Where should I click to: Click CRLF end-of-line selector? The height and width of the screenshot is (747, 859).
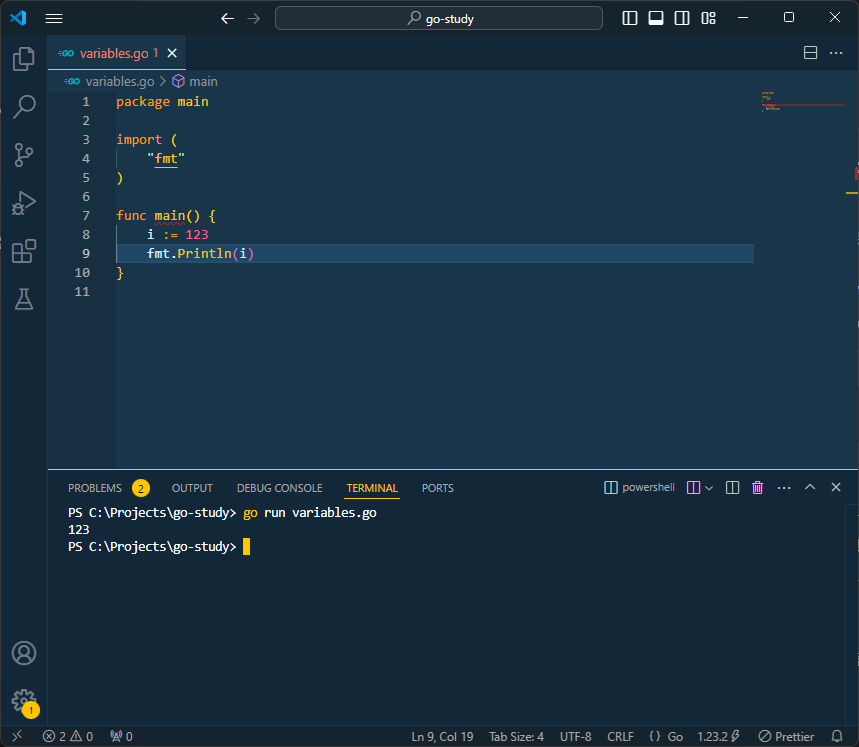(x=620, y=736)
